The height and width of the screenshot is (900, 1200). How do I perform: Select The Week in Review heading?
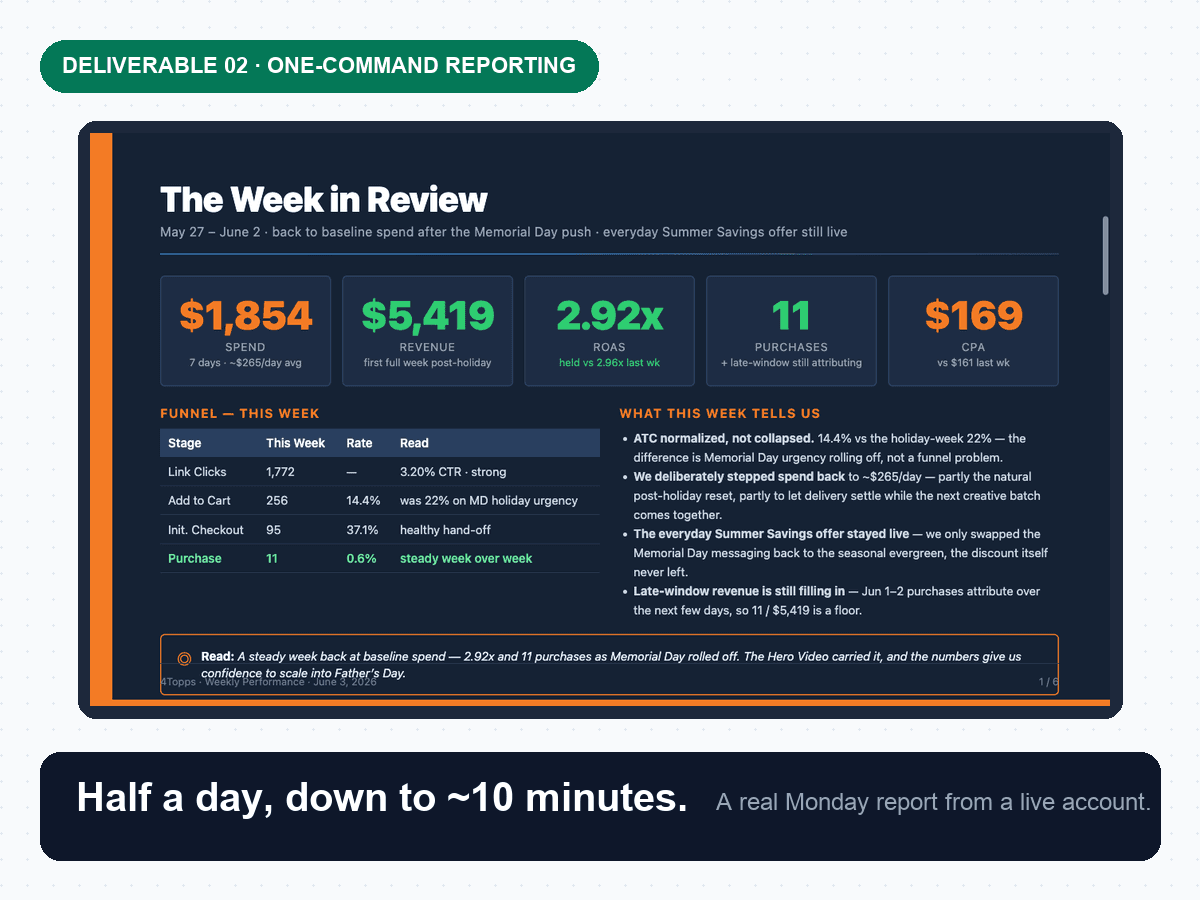(x=323, y=200)
